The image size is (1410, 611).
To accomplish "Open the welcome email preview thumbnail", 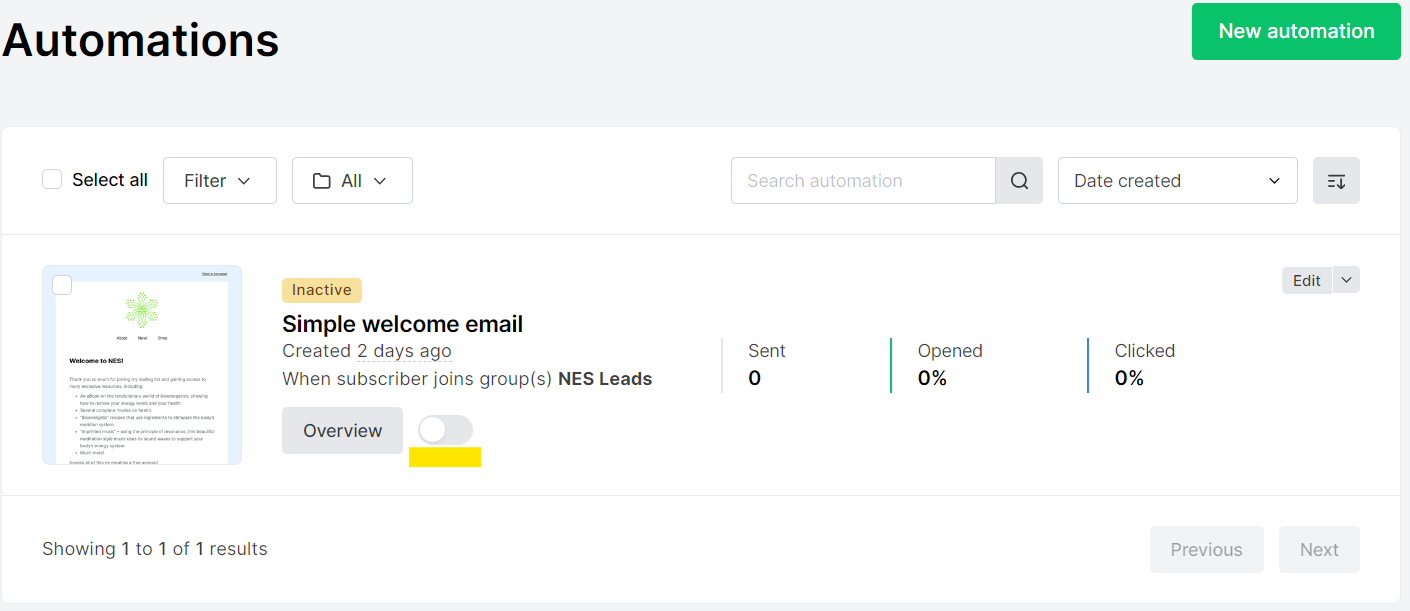I will (142, 365).
